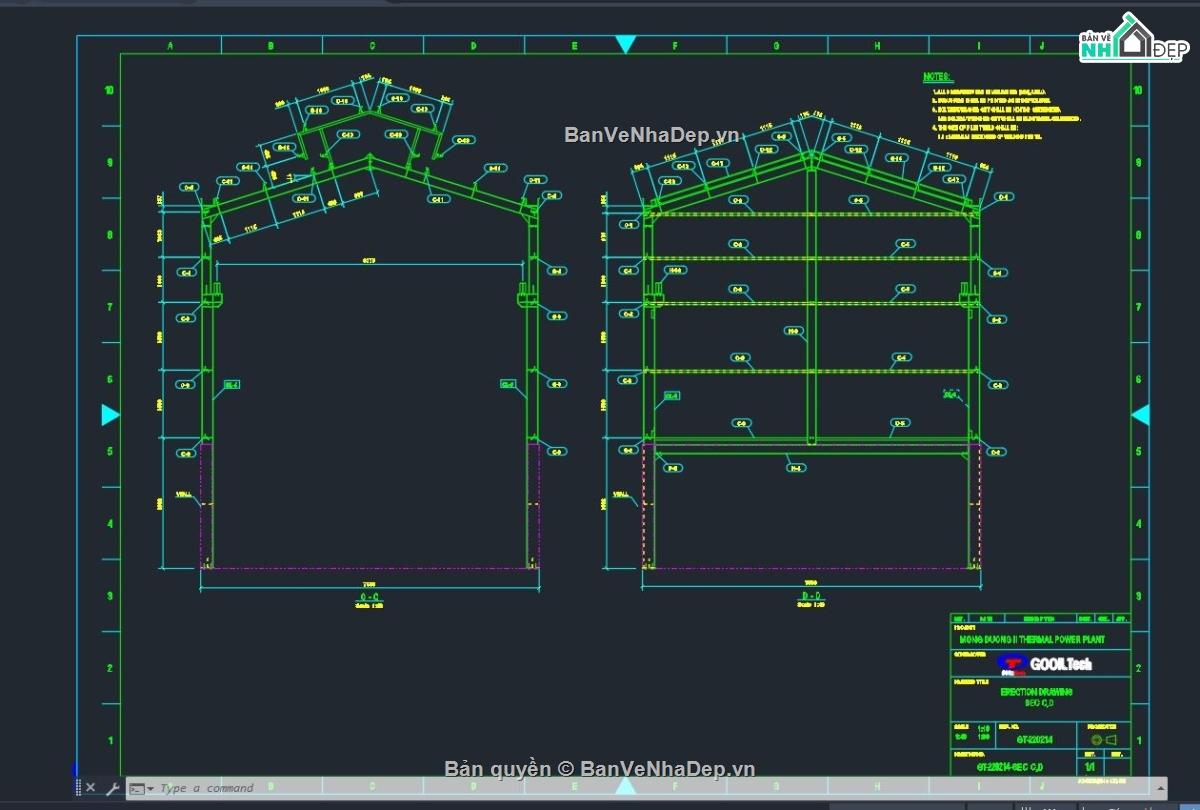This screenshot has width=1200, height=810.
Task: Click row number 5 on left sheet border
Action: pyautogui.click(x=110, y=451)
